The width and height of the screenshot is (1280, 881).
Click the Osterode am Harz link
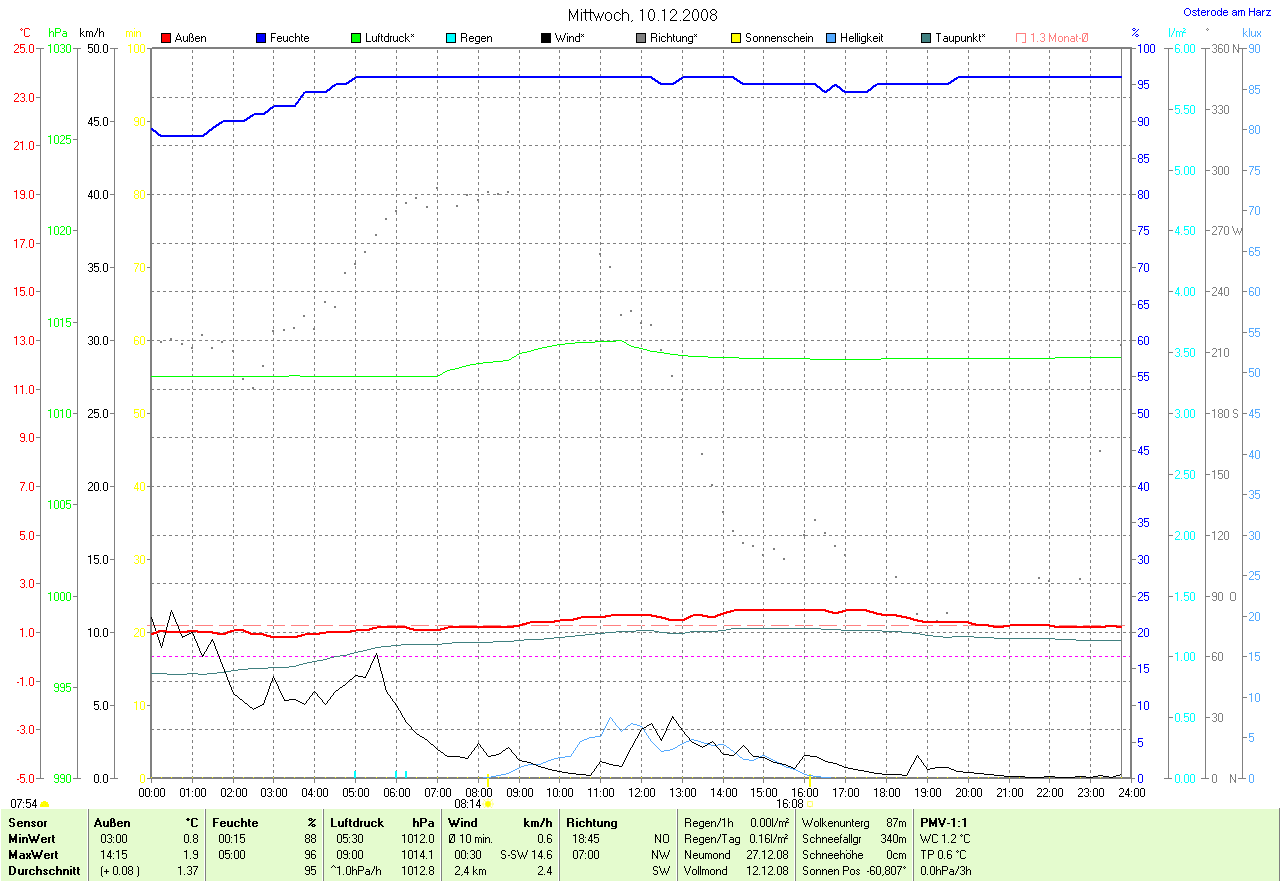pos(1229,12)
